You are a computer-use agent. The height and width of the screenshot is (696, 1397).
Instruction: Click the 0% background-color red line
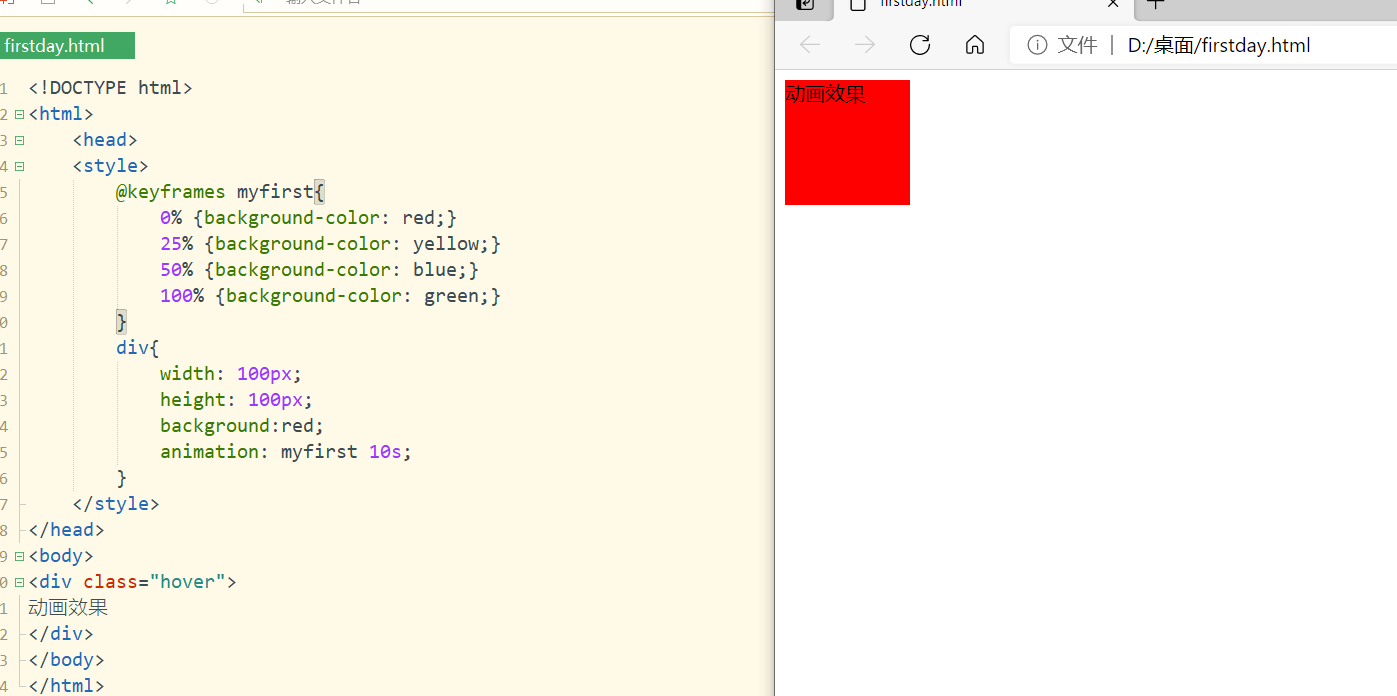point(308,218)
